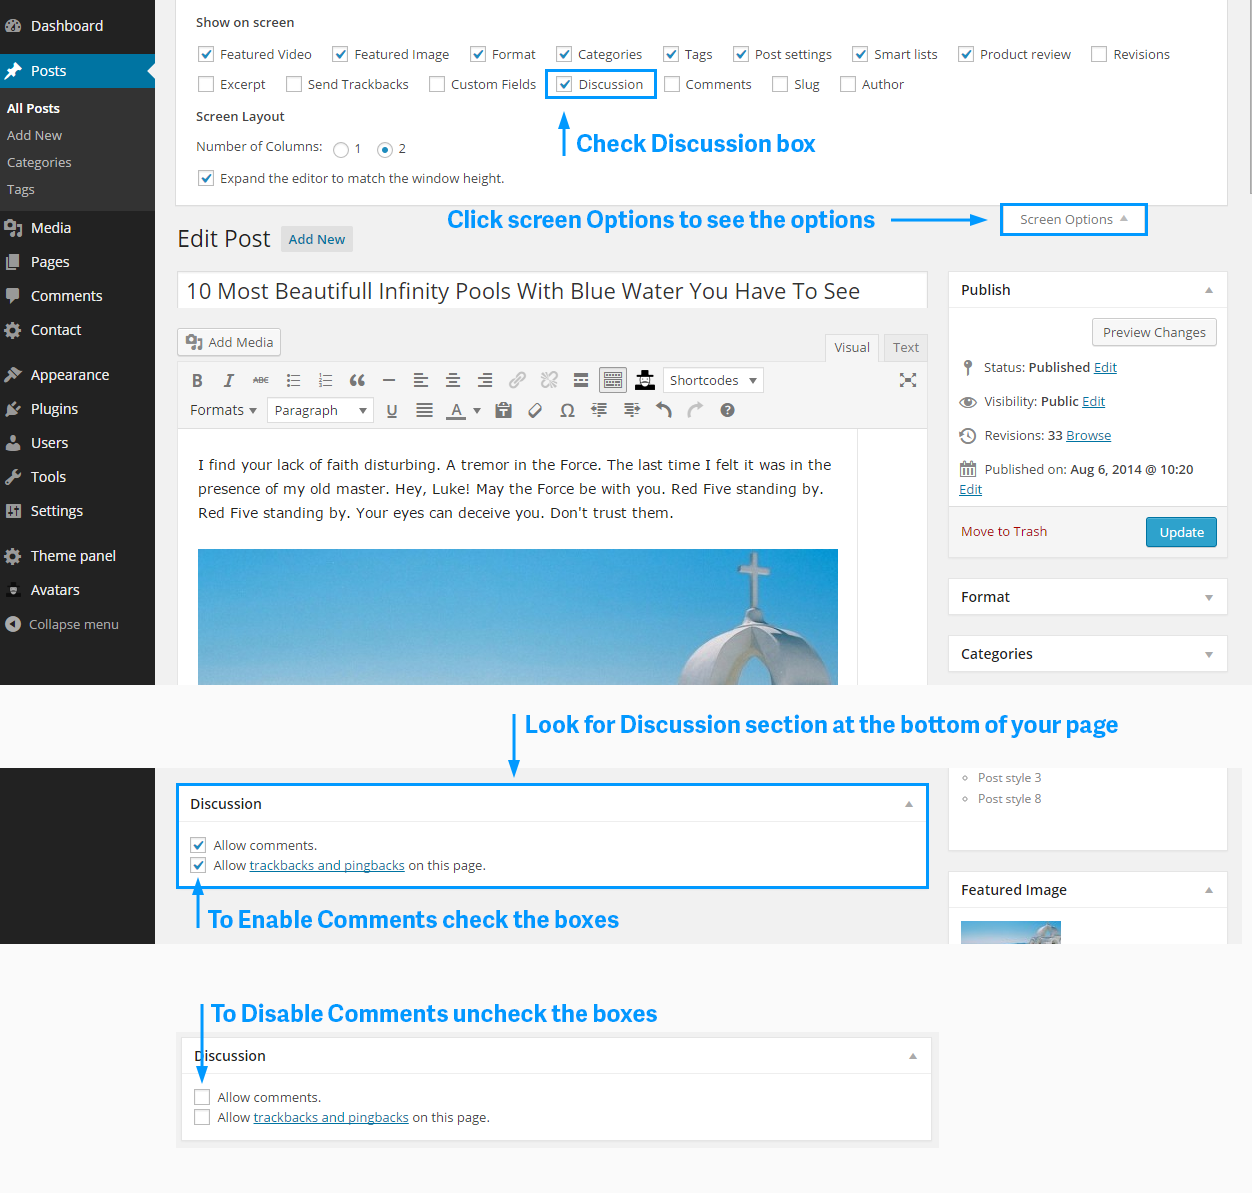Viewport: 1252px width, 1193px height.
Task: Decrease the paragraph indent
Action: [x=599, y=410]
